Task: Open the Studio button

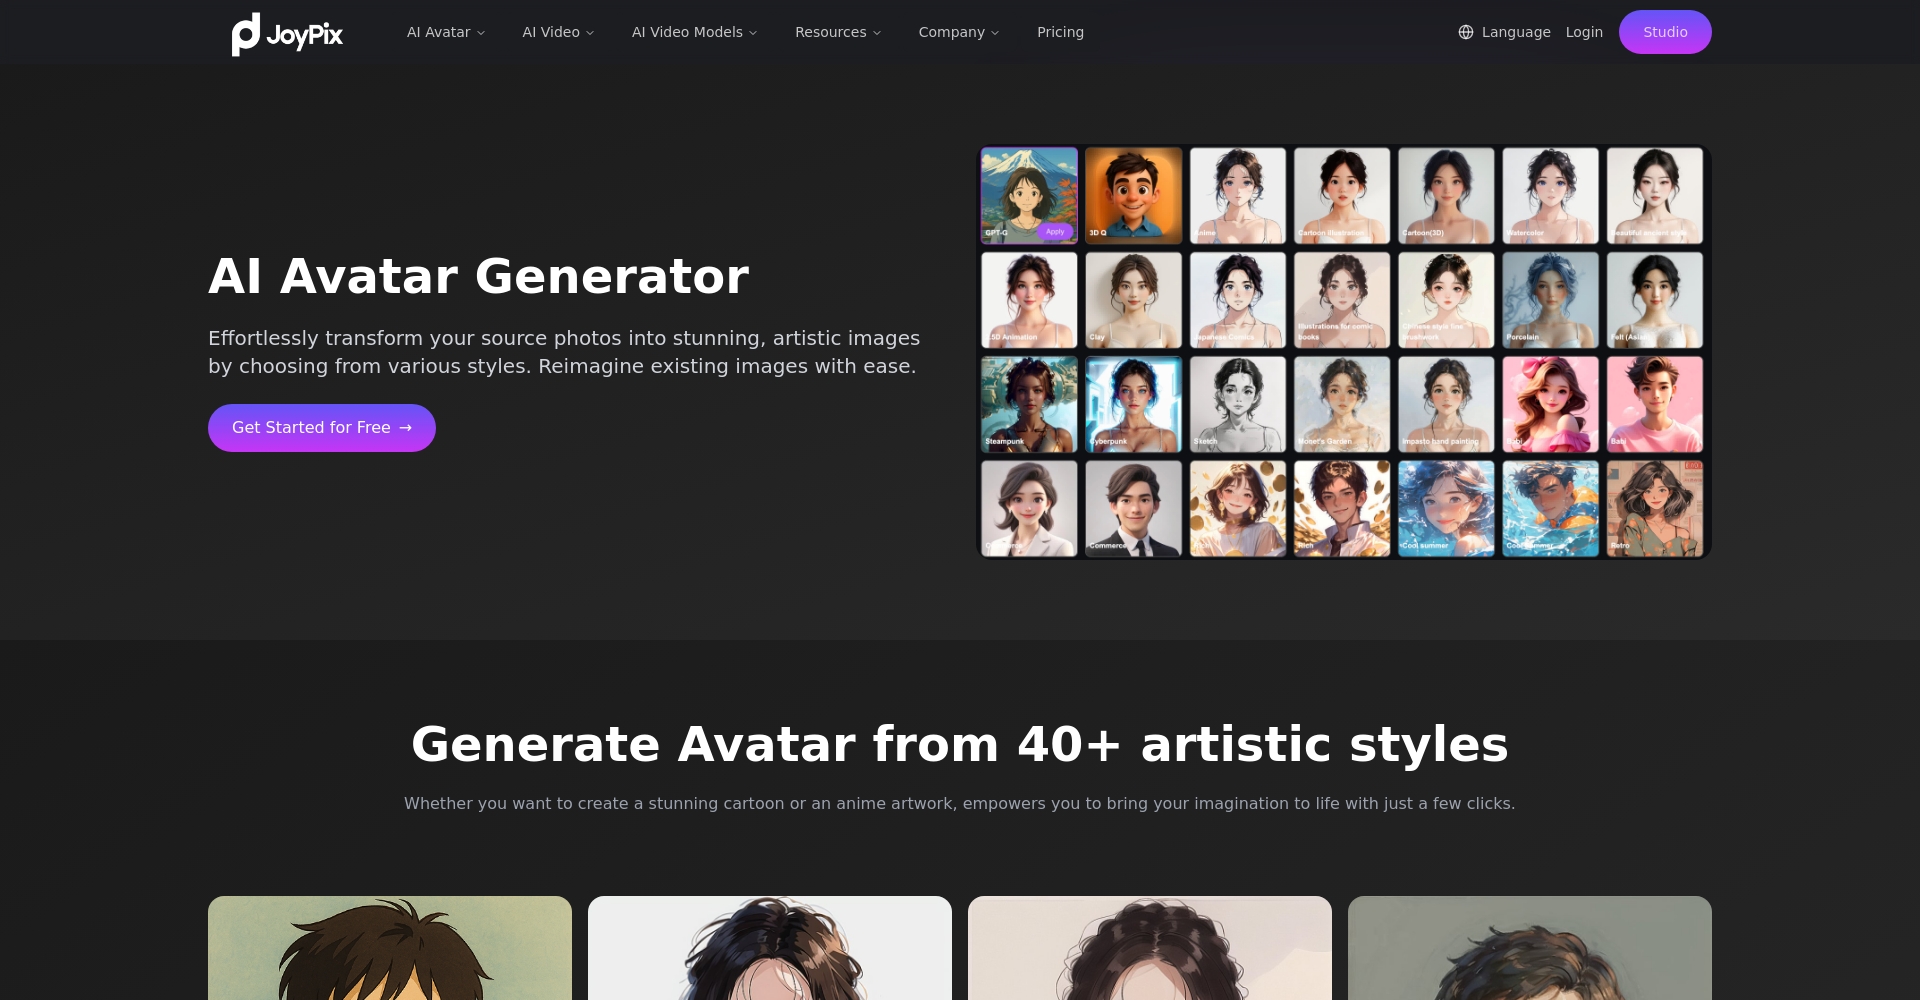Action: click(x=1665, y=32)
